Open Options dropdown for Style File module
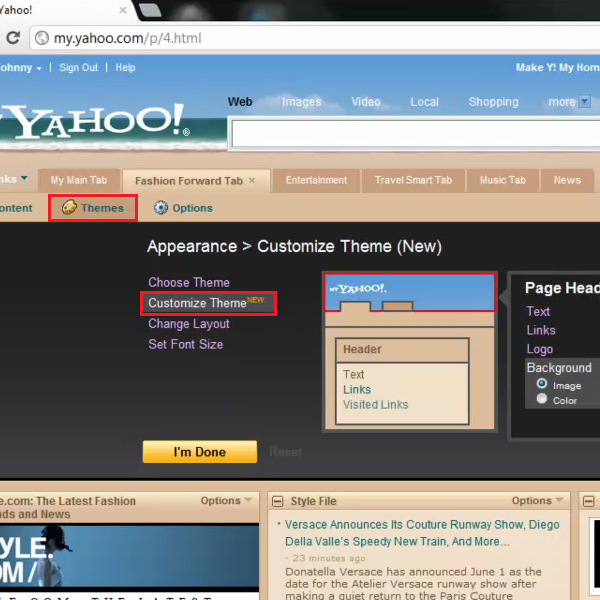 point(537,501)
